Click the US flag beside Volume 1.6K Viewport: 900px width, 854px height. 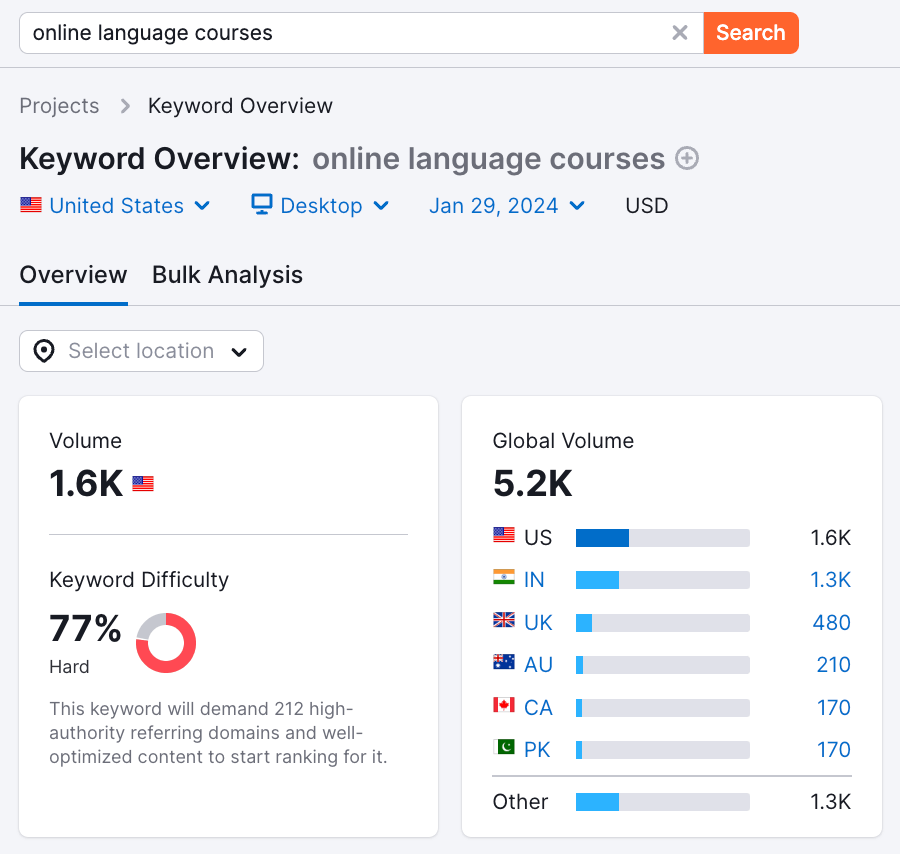[143, 484]
